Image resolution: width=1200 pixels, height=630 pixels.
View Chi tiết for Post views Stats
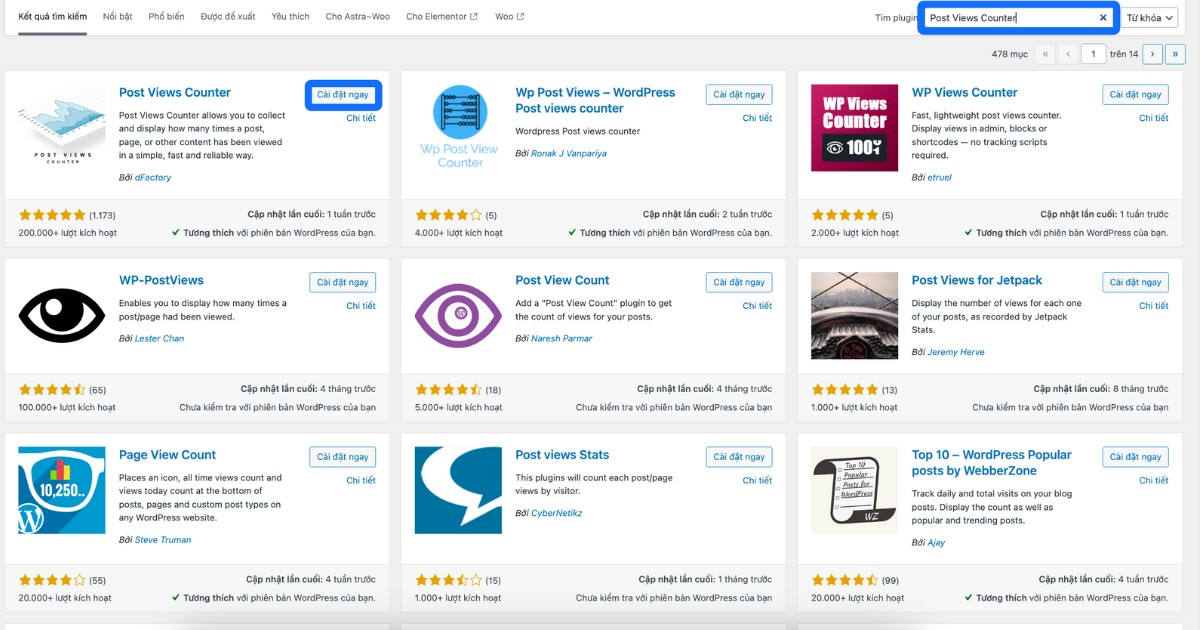(x=757, y=480)
